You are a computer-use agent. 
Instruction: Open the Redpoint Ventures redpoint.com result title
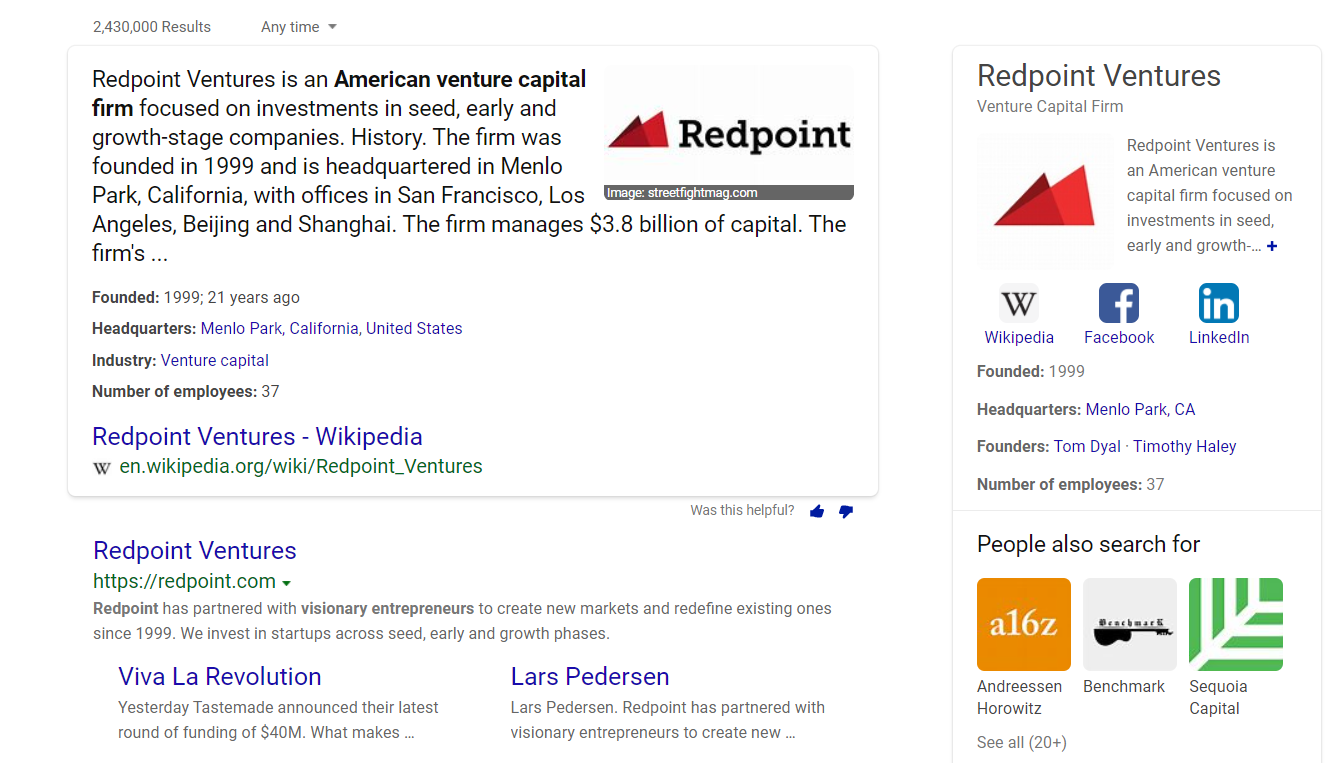(195, 550)
